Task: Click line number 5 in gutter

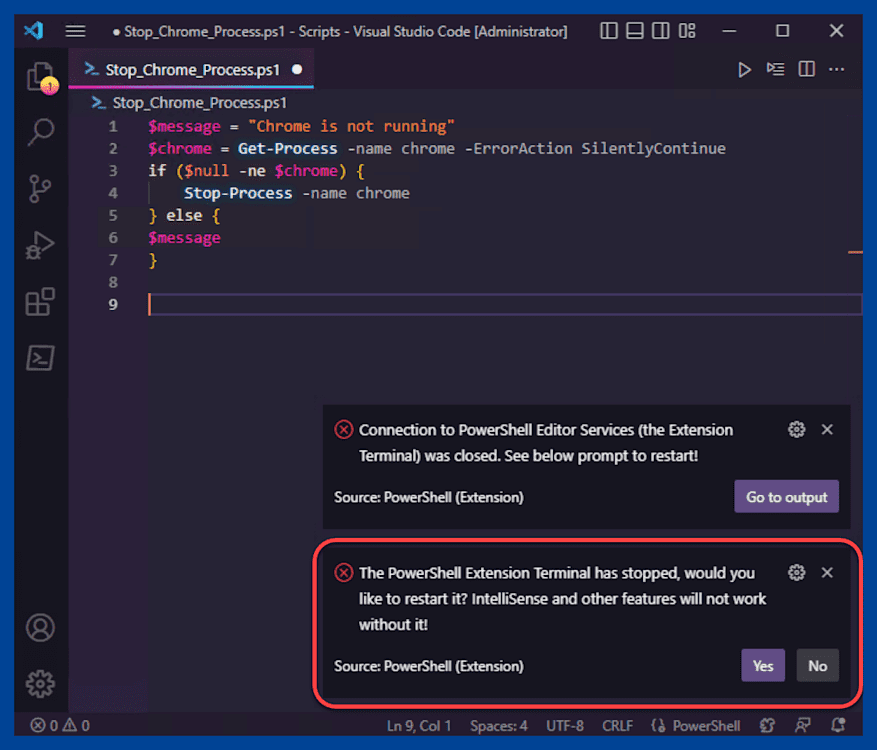Action: (x=113, y=215)
